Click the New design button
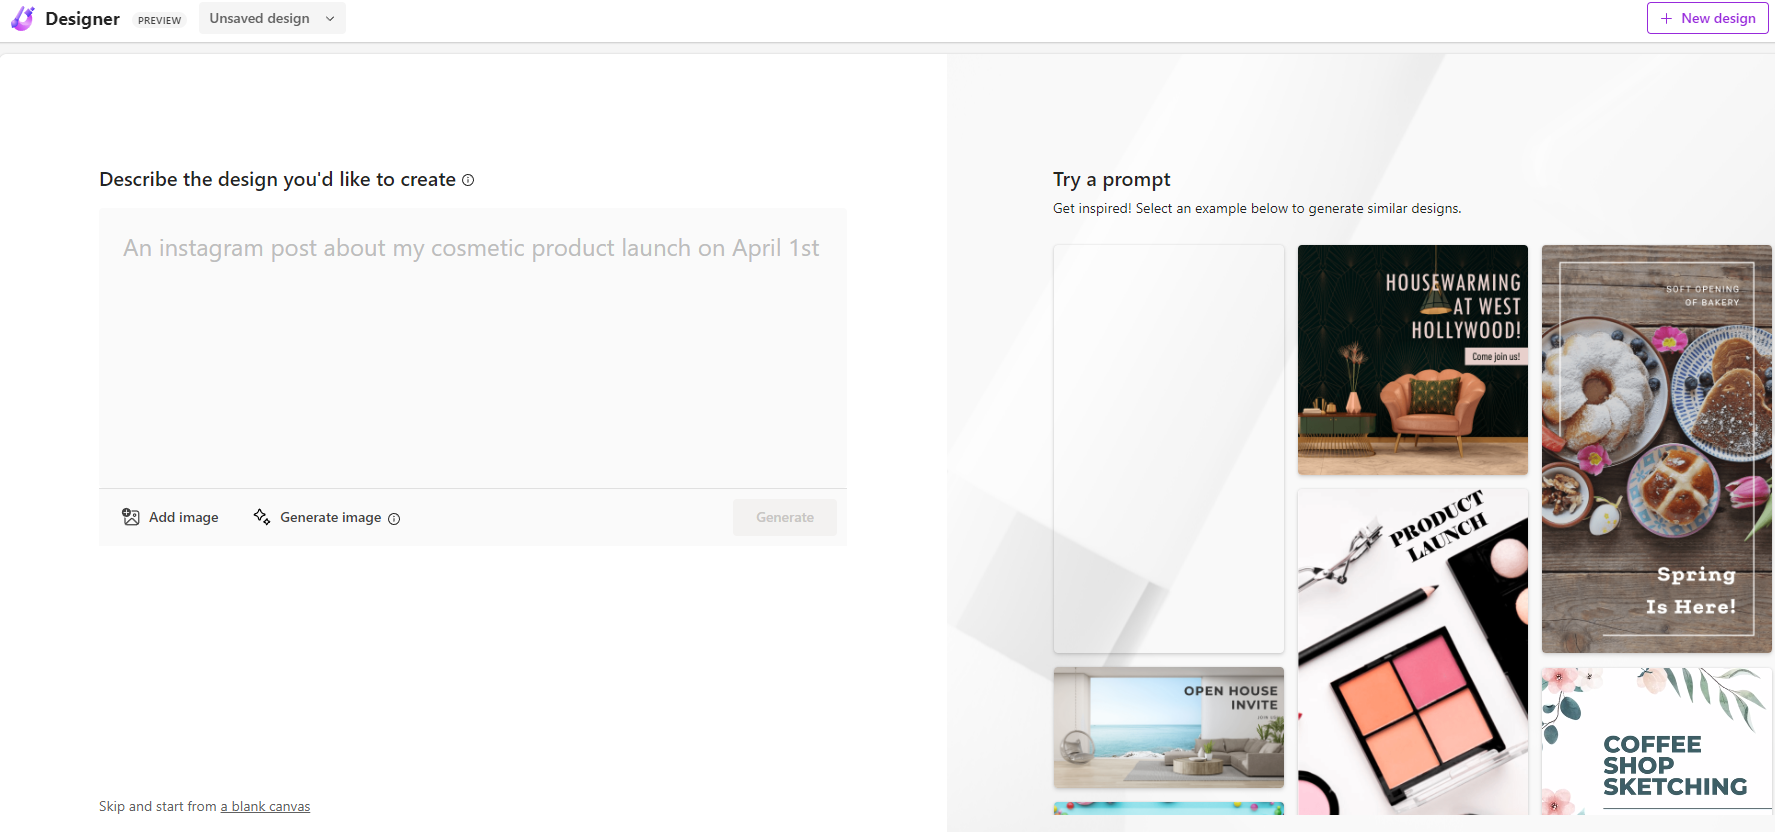The image size is (1775, 832). [x=1708, y=18]
